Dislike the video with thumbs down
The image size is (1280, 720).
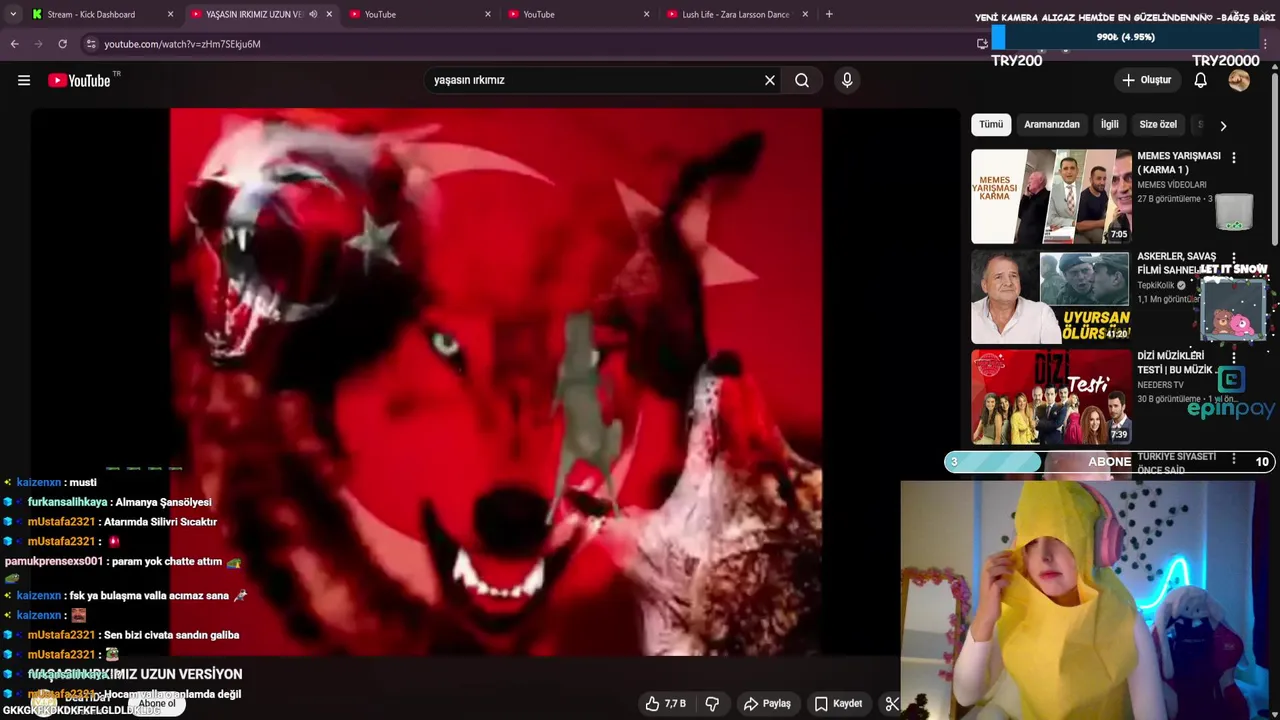coord(712,704)
